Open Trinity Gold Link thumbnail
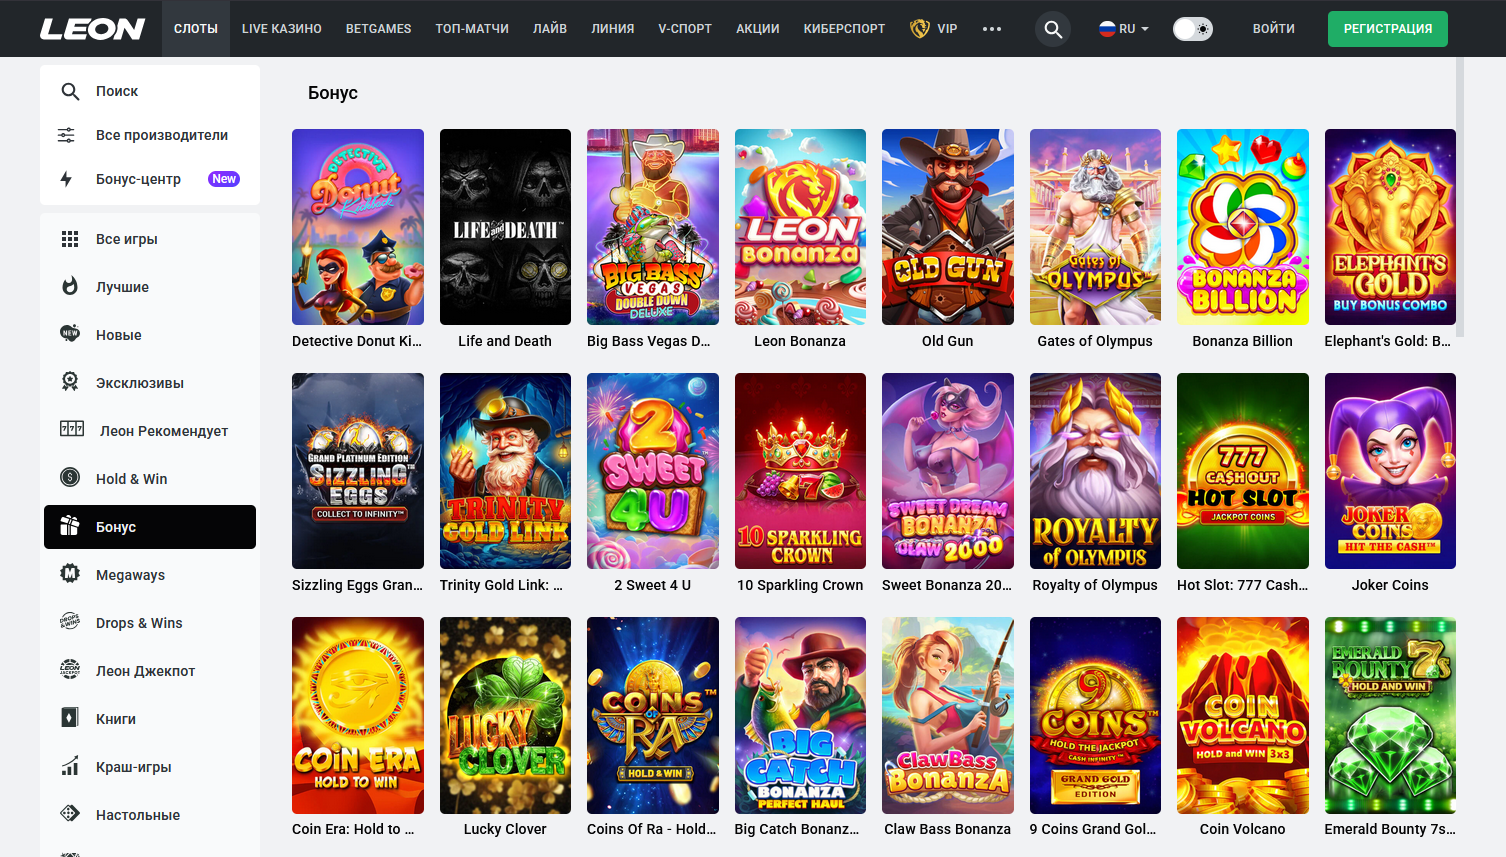1506x857 pixels. pyautogui.click(x=505, y=471)
